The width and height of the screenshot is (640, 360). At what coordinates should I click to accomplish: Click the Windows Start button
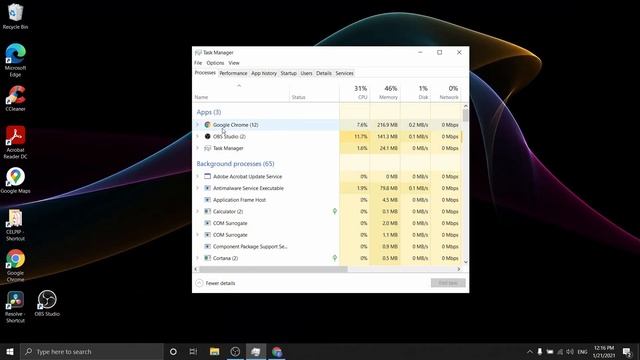[10, 351]
